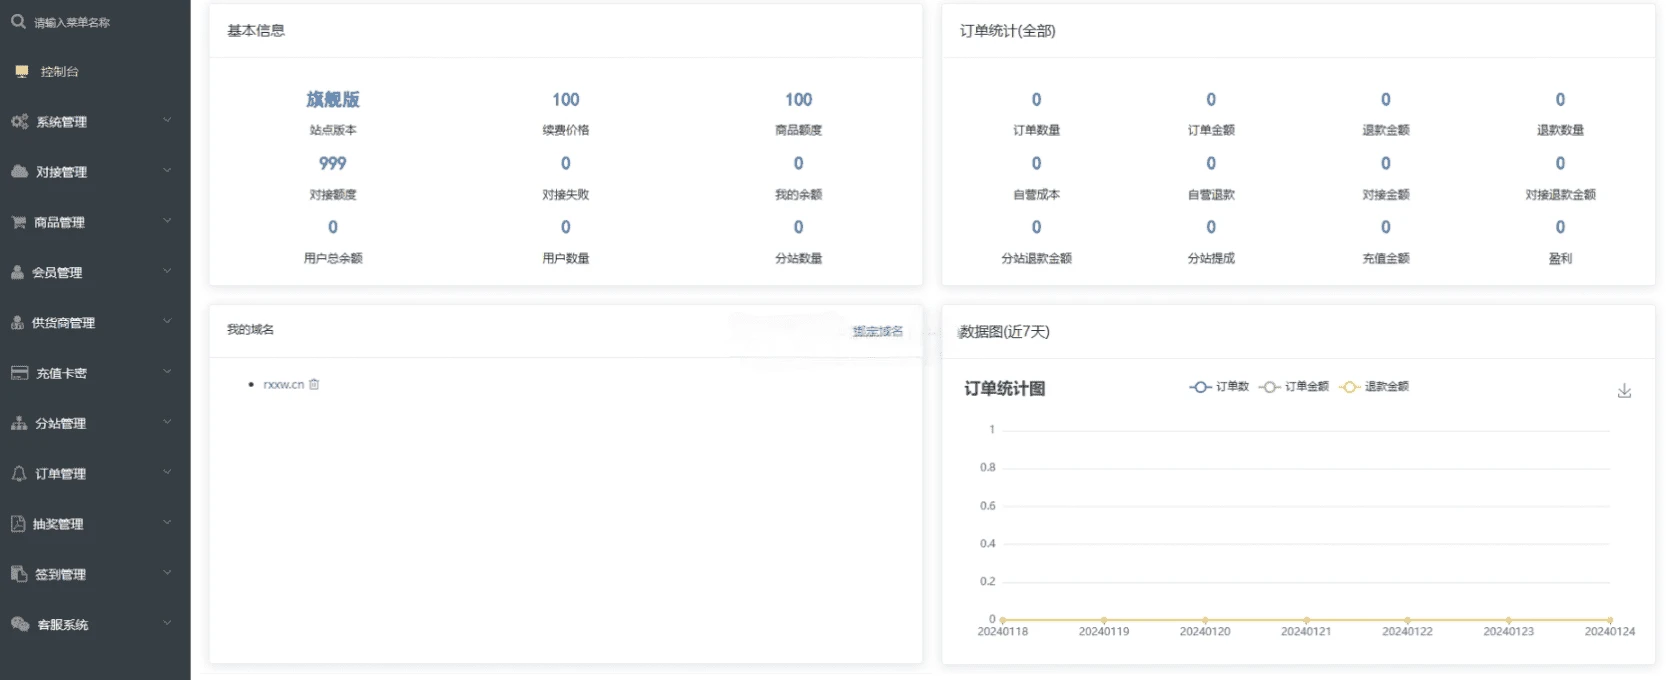The width and height of the screenshot is (1668, 680).
Task: Expand the 分站管理 chevron
Action: coord(167,422)
